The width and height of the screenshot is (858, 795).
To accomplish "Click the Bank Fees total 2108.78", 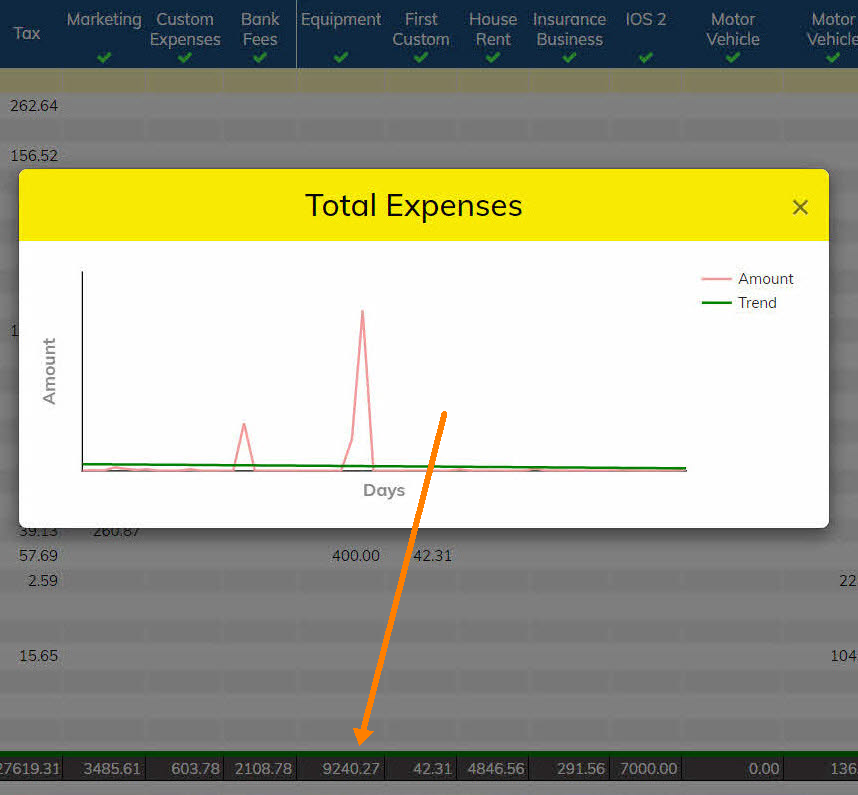I will [261, 769].
